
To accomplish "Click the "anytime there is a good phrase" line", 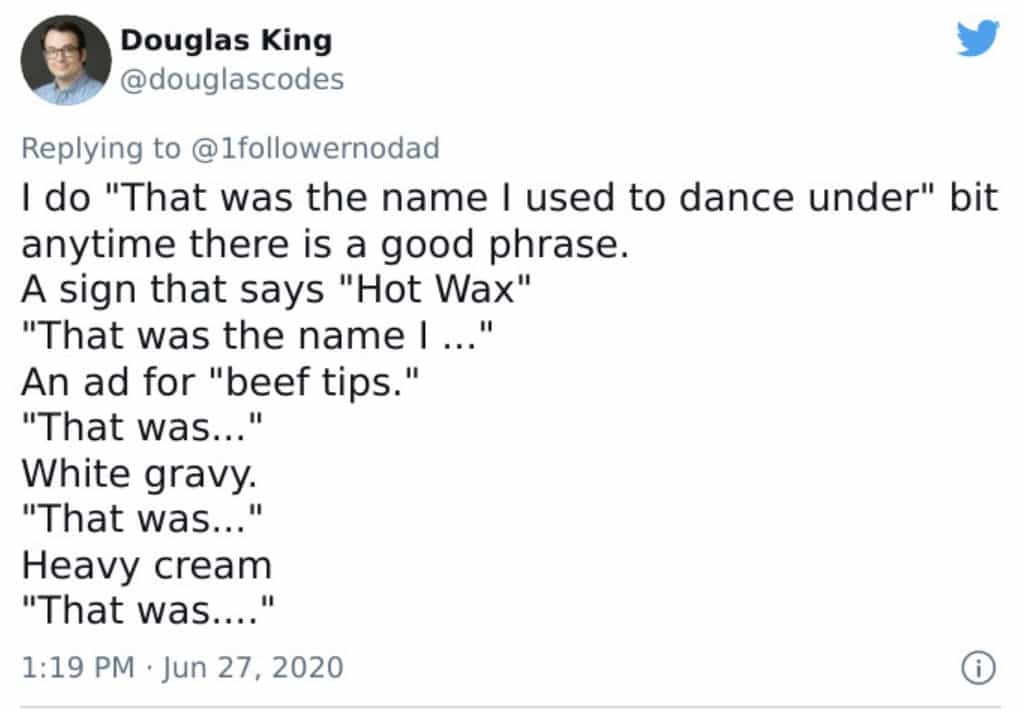I will click(x=325, y=244).
